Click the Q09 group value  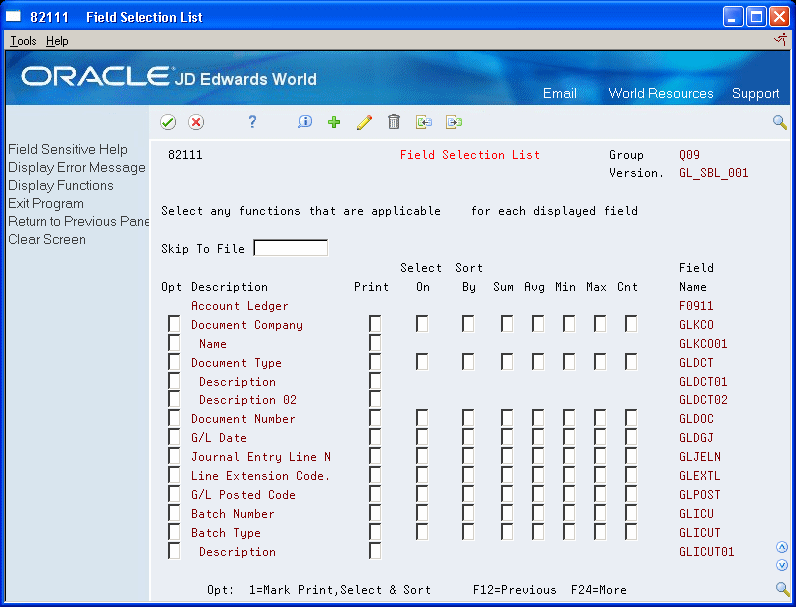click(689, 155)
